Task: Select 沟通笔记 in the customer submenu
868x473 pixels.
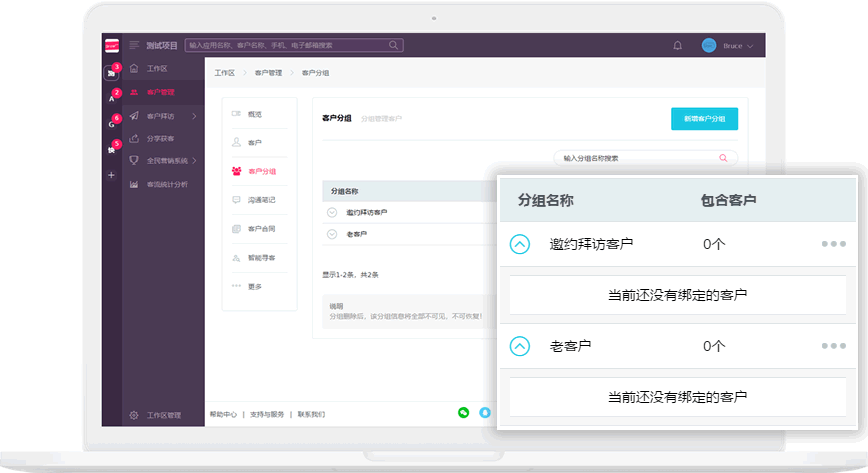Action: (x=261, y=200)
